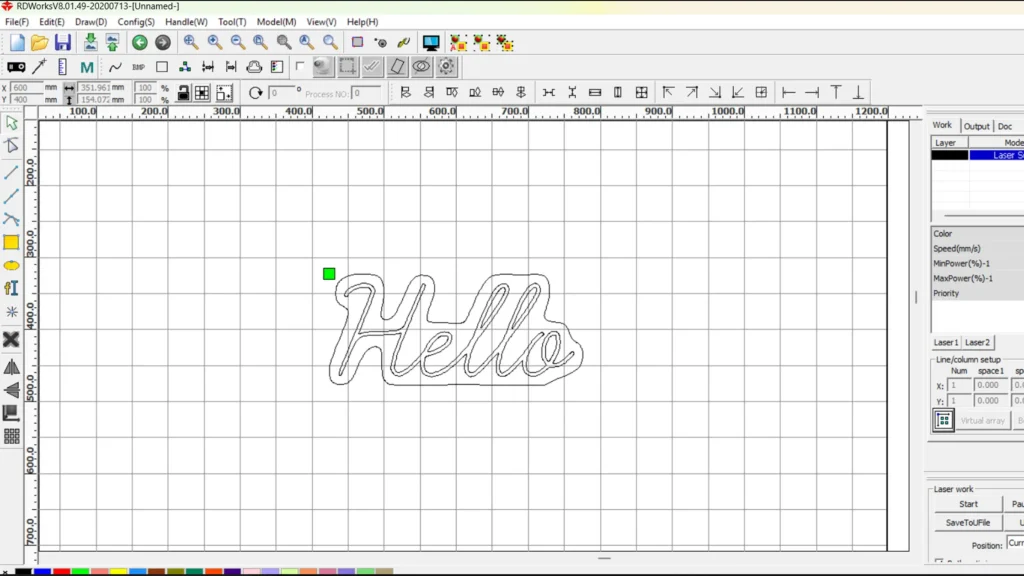
Task: Export a file with the green up arrow icon
Action: tap(112, 43)
